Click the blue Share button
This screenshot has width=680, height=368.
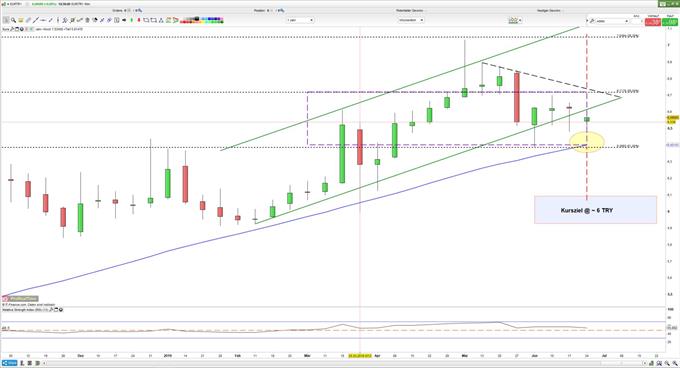point(10,363)
